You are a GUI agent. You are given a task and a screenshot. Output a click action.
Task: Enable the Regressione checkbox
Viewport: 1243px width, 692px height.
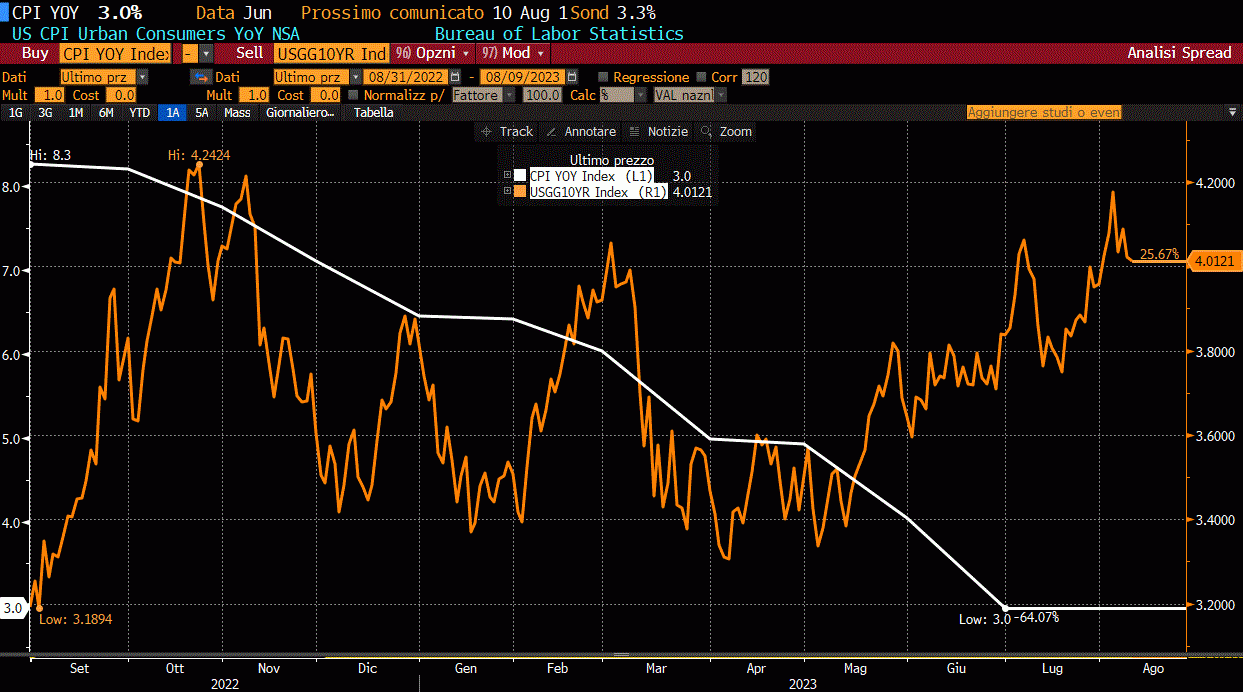tap(603, 77)
